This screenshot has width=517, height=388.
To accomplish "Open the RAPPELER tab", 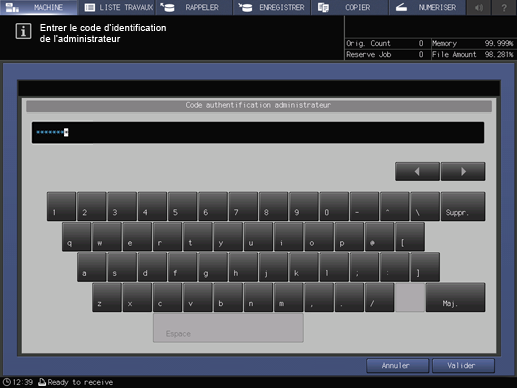I will click(x=194, y=7).
